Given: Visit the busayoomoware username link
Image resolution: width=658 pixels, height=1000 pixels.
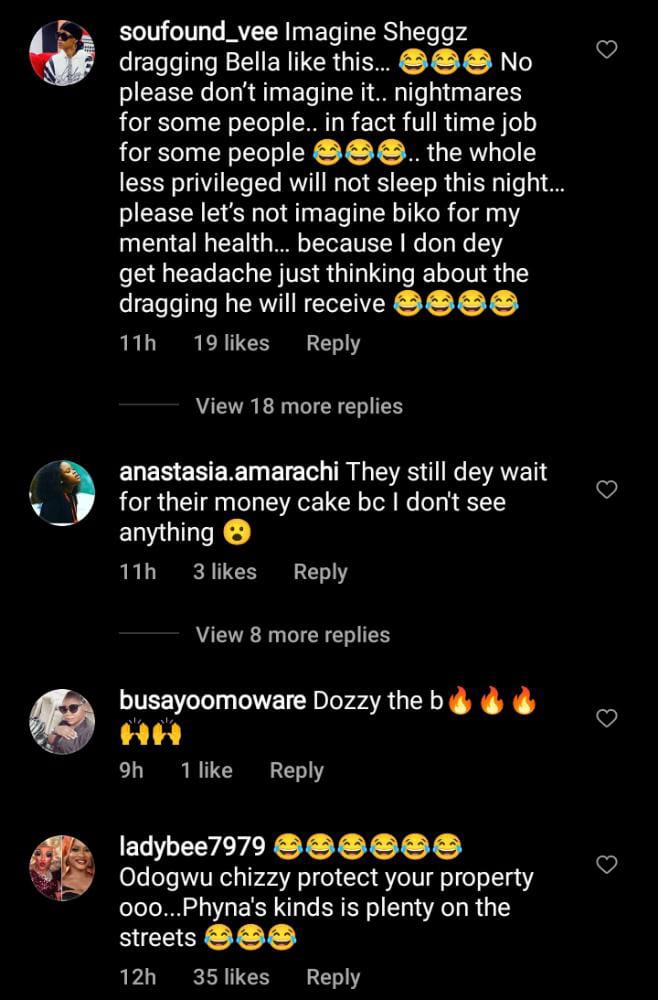Looking at the screenshot, I should click(x=212, y=700).
